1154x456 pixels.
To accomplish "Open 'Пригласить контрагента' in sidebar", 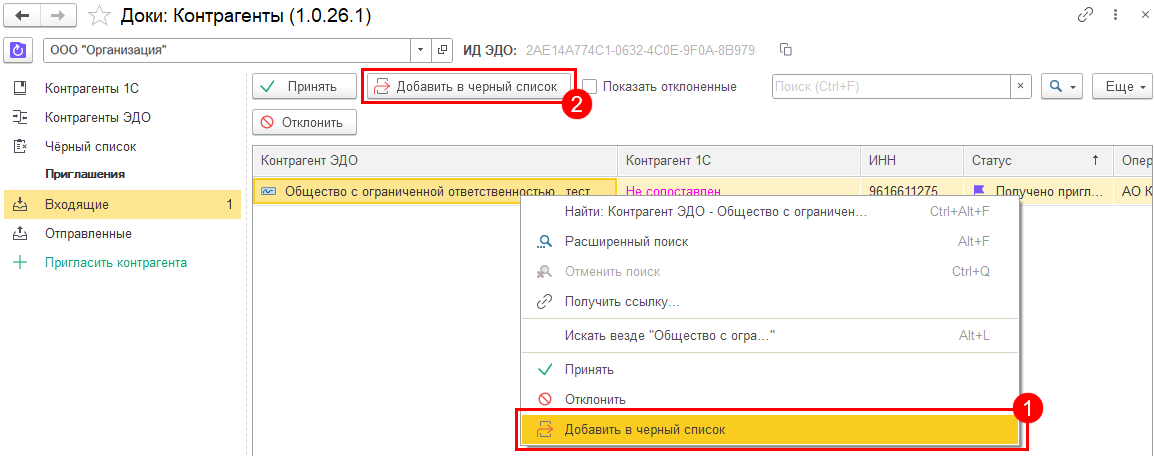I will (115, 263).
